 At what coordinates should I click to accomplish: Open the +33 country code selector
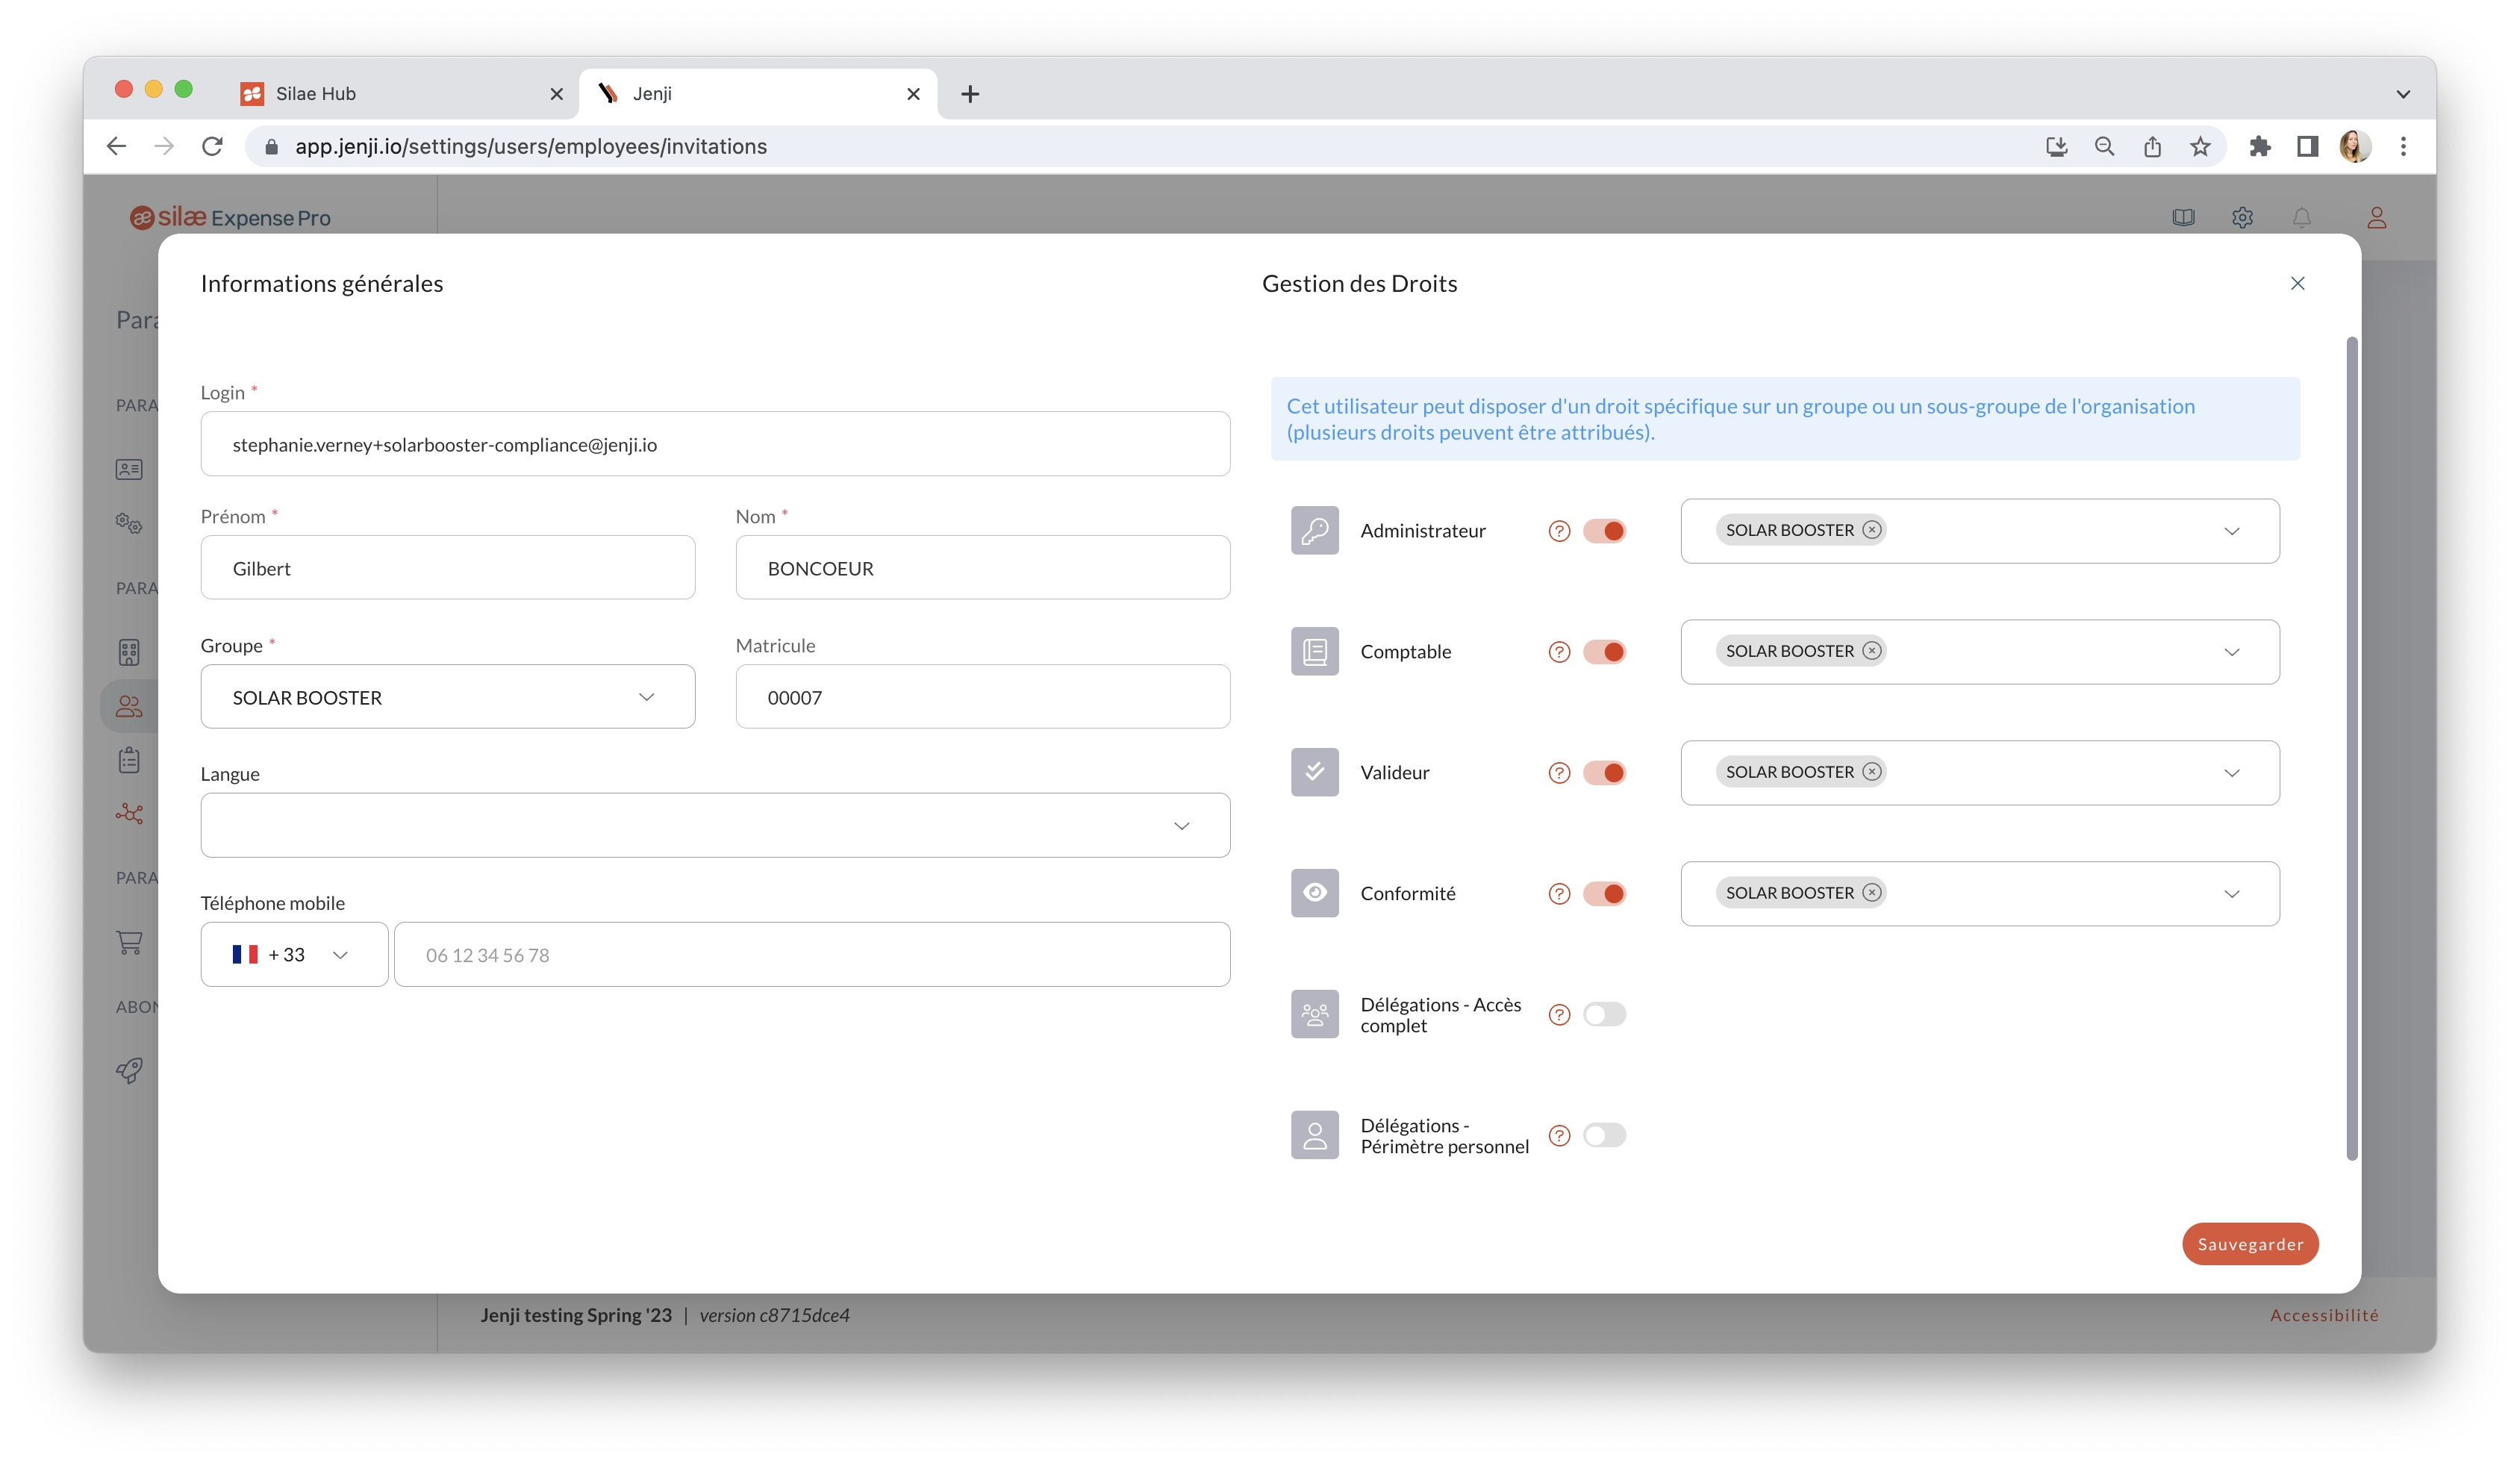294,954
